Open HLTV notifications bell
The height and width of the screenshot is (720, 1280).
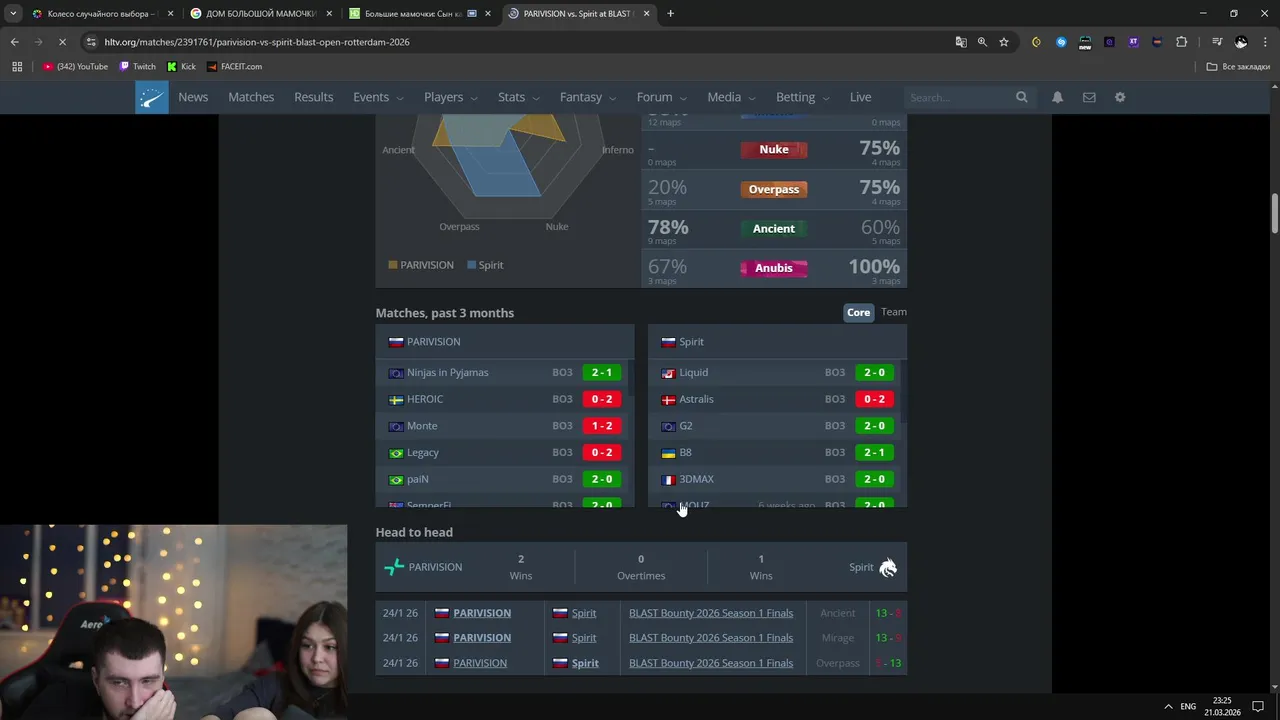pyautogui.click(x=1057, y=97)
